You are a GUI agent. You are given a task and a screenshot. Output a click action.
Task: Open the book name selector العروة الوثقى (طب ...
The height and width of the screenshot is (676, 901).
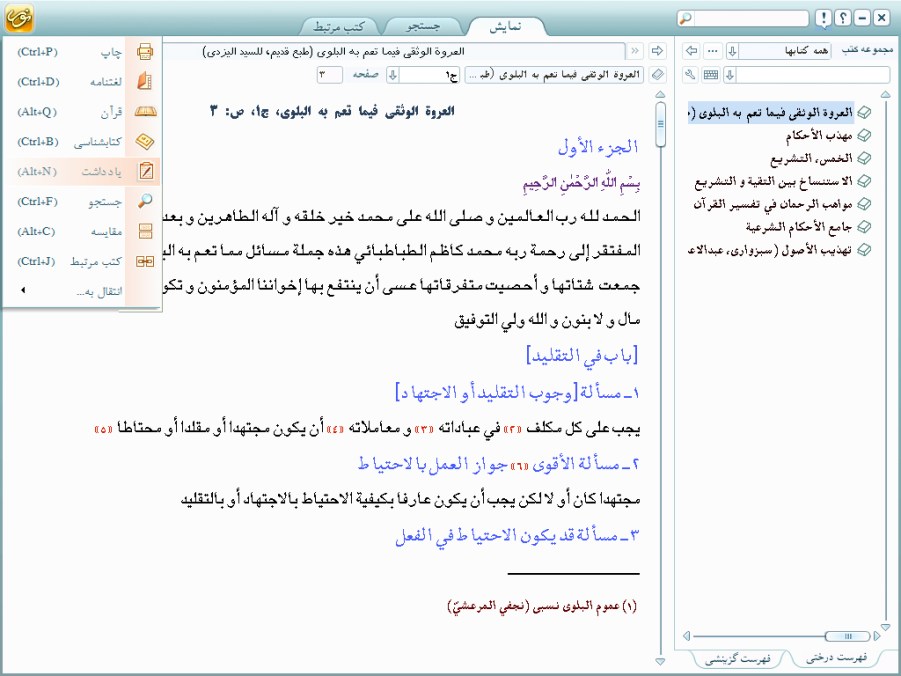coord(554,75)
